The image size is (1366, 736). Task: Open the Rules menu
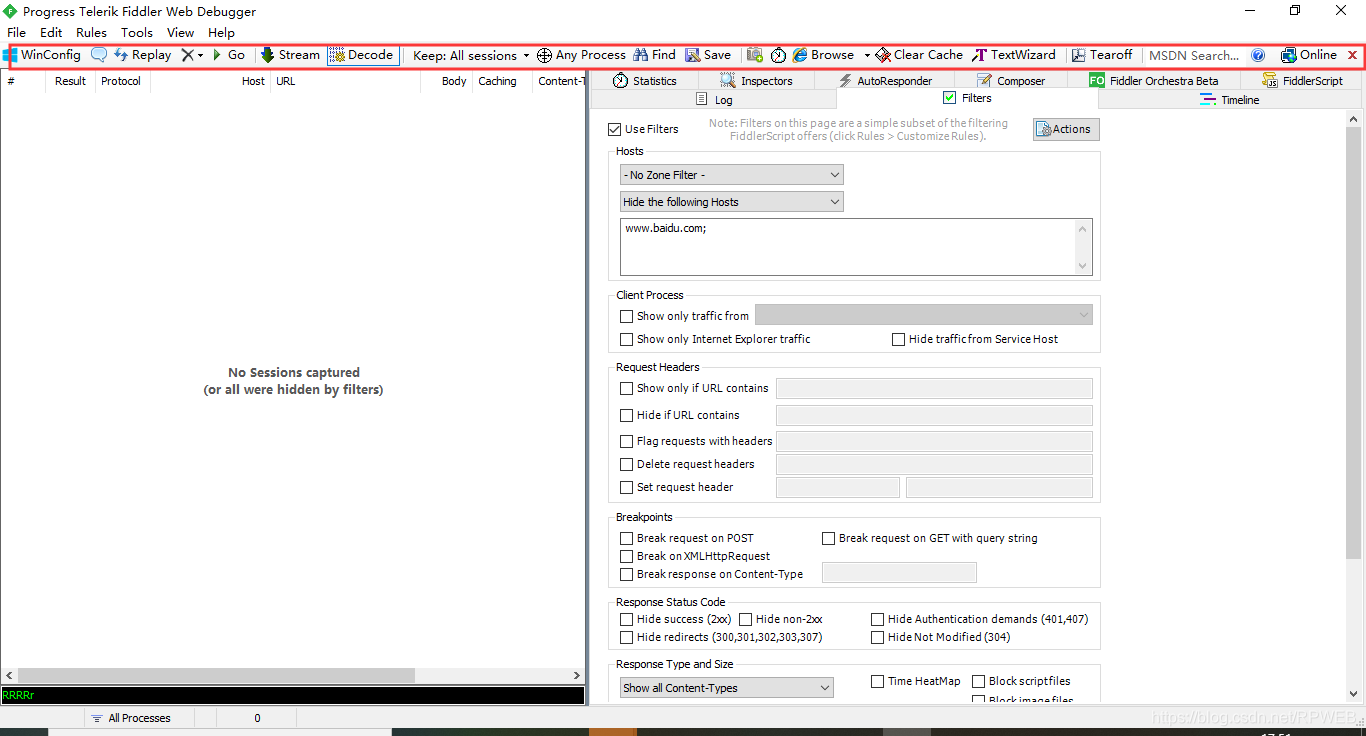point(91,32)
